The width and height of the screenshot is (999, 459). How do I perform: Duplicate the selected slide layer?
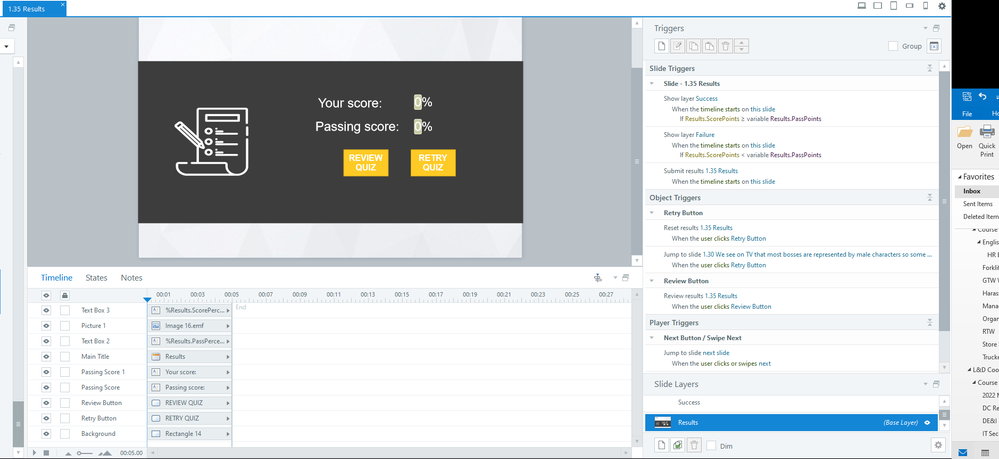[678, 445]
